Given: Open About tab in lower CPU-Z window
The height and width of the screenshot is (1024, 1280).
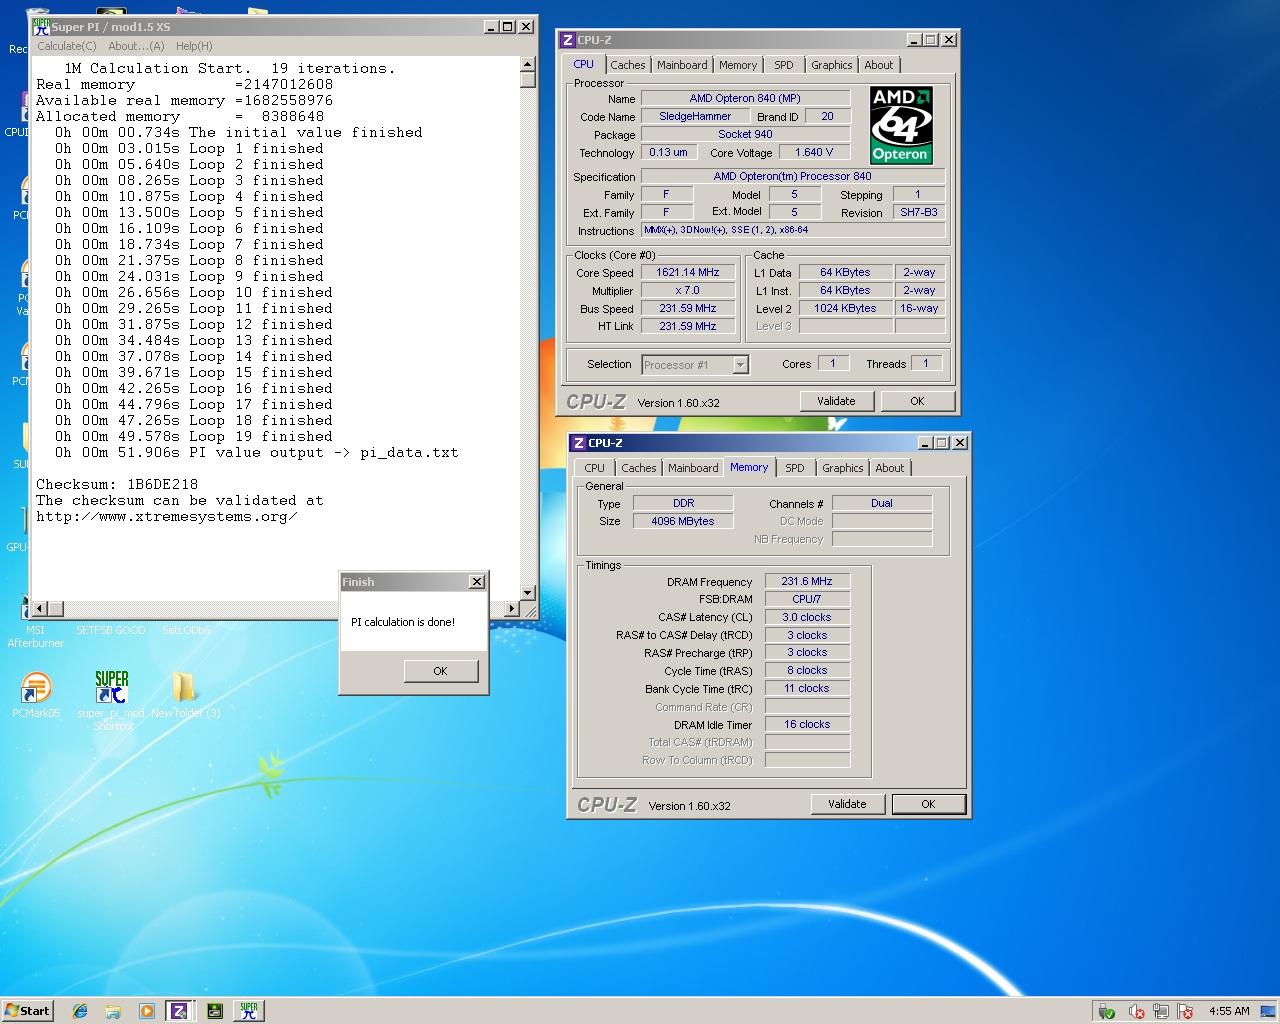Looking at the screenshot, I should tap(890, 468).
